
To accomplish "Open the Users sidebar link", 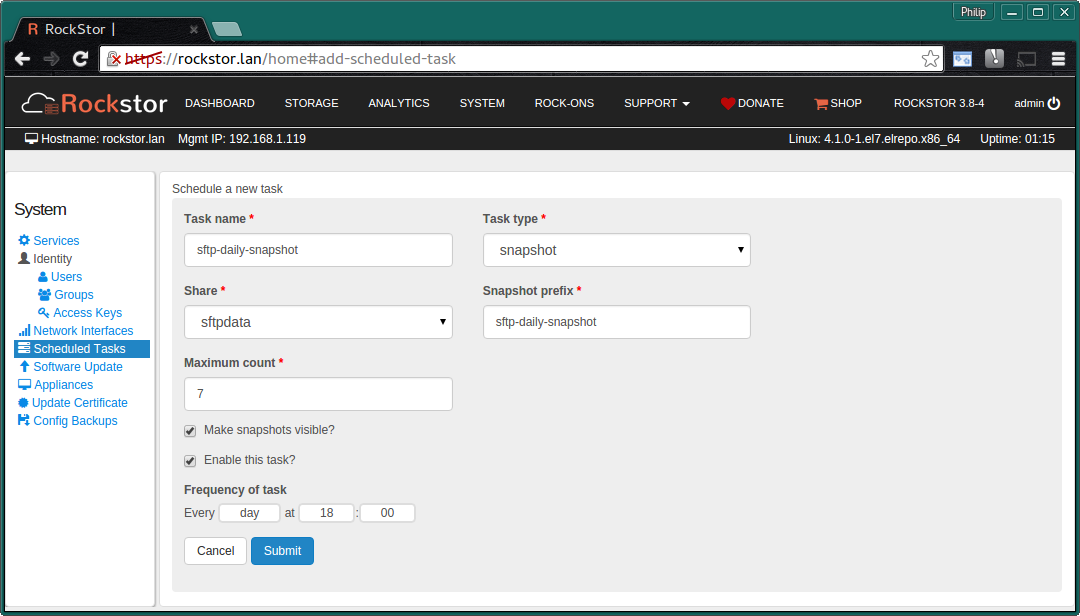I will click(66, 276).
